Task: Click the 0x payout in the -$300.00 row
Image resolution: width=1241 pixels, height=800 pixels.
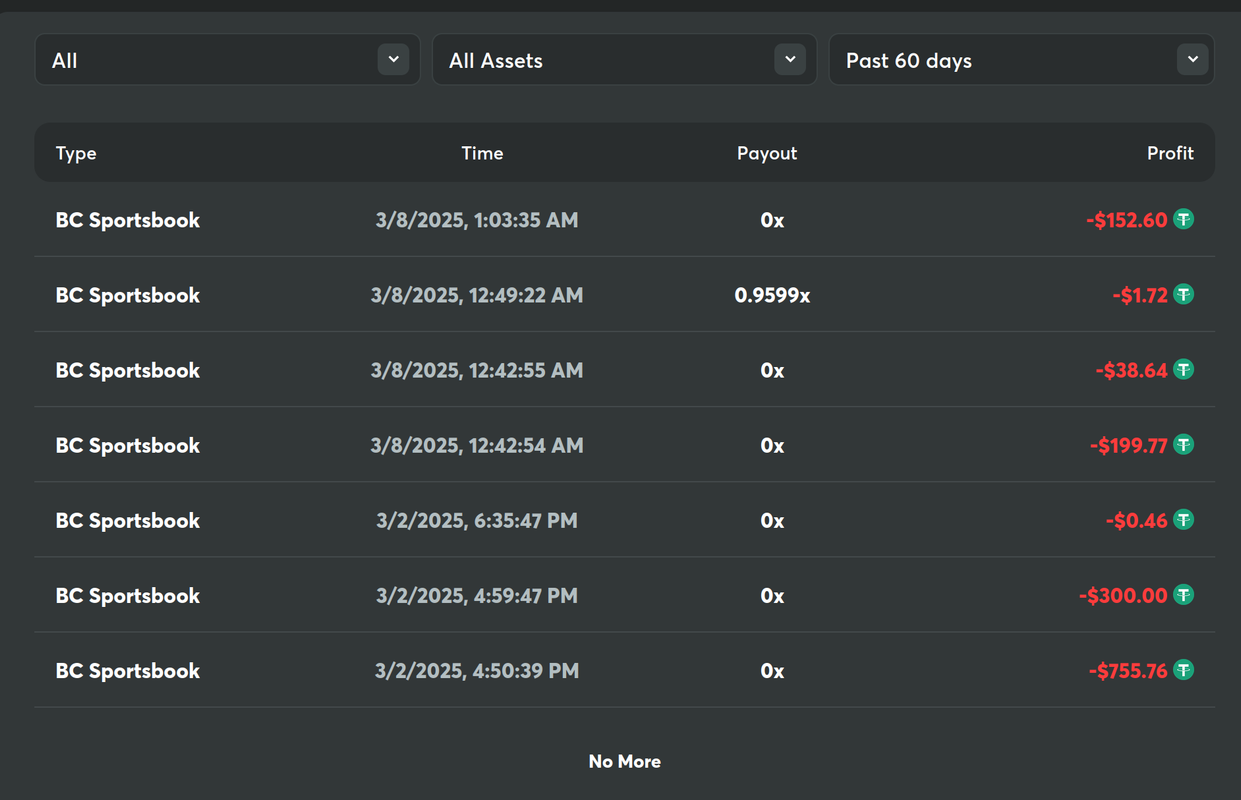Action: [x=772, y=595]
